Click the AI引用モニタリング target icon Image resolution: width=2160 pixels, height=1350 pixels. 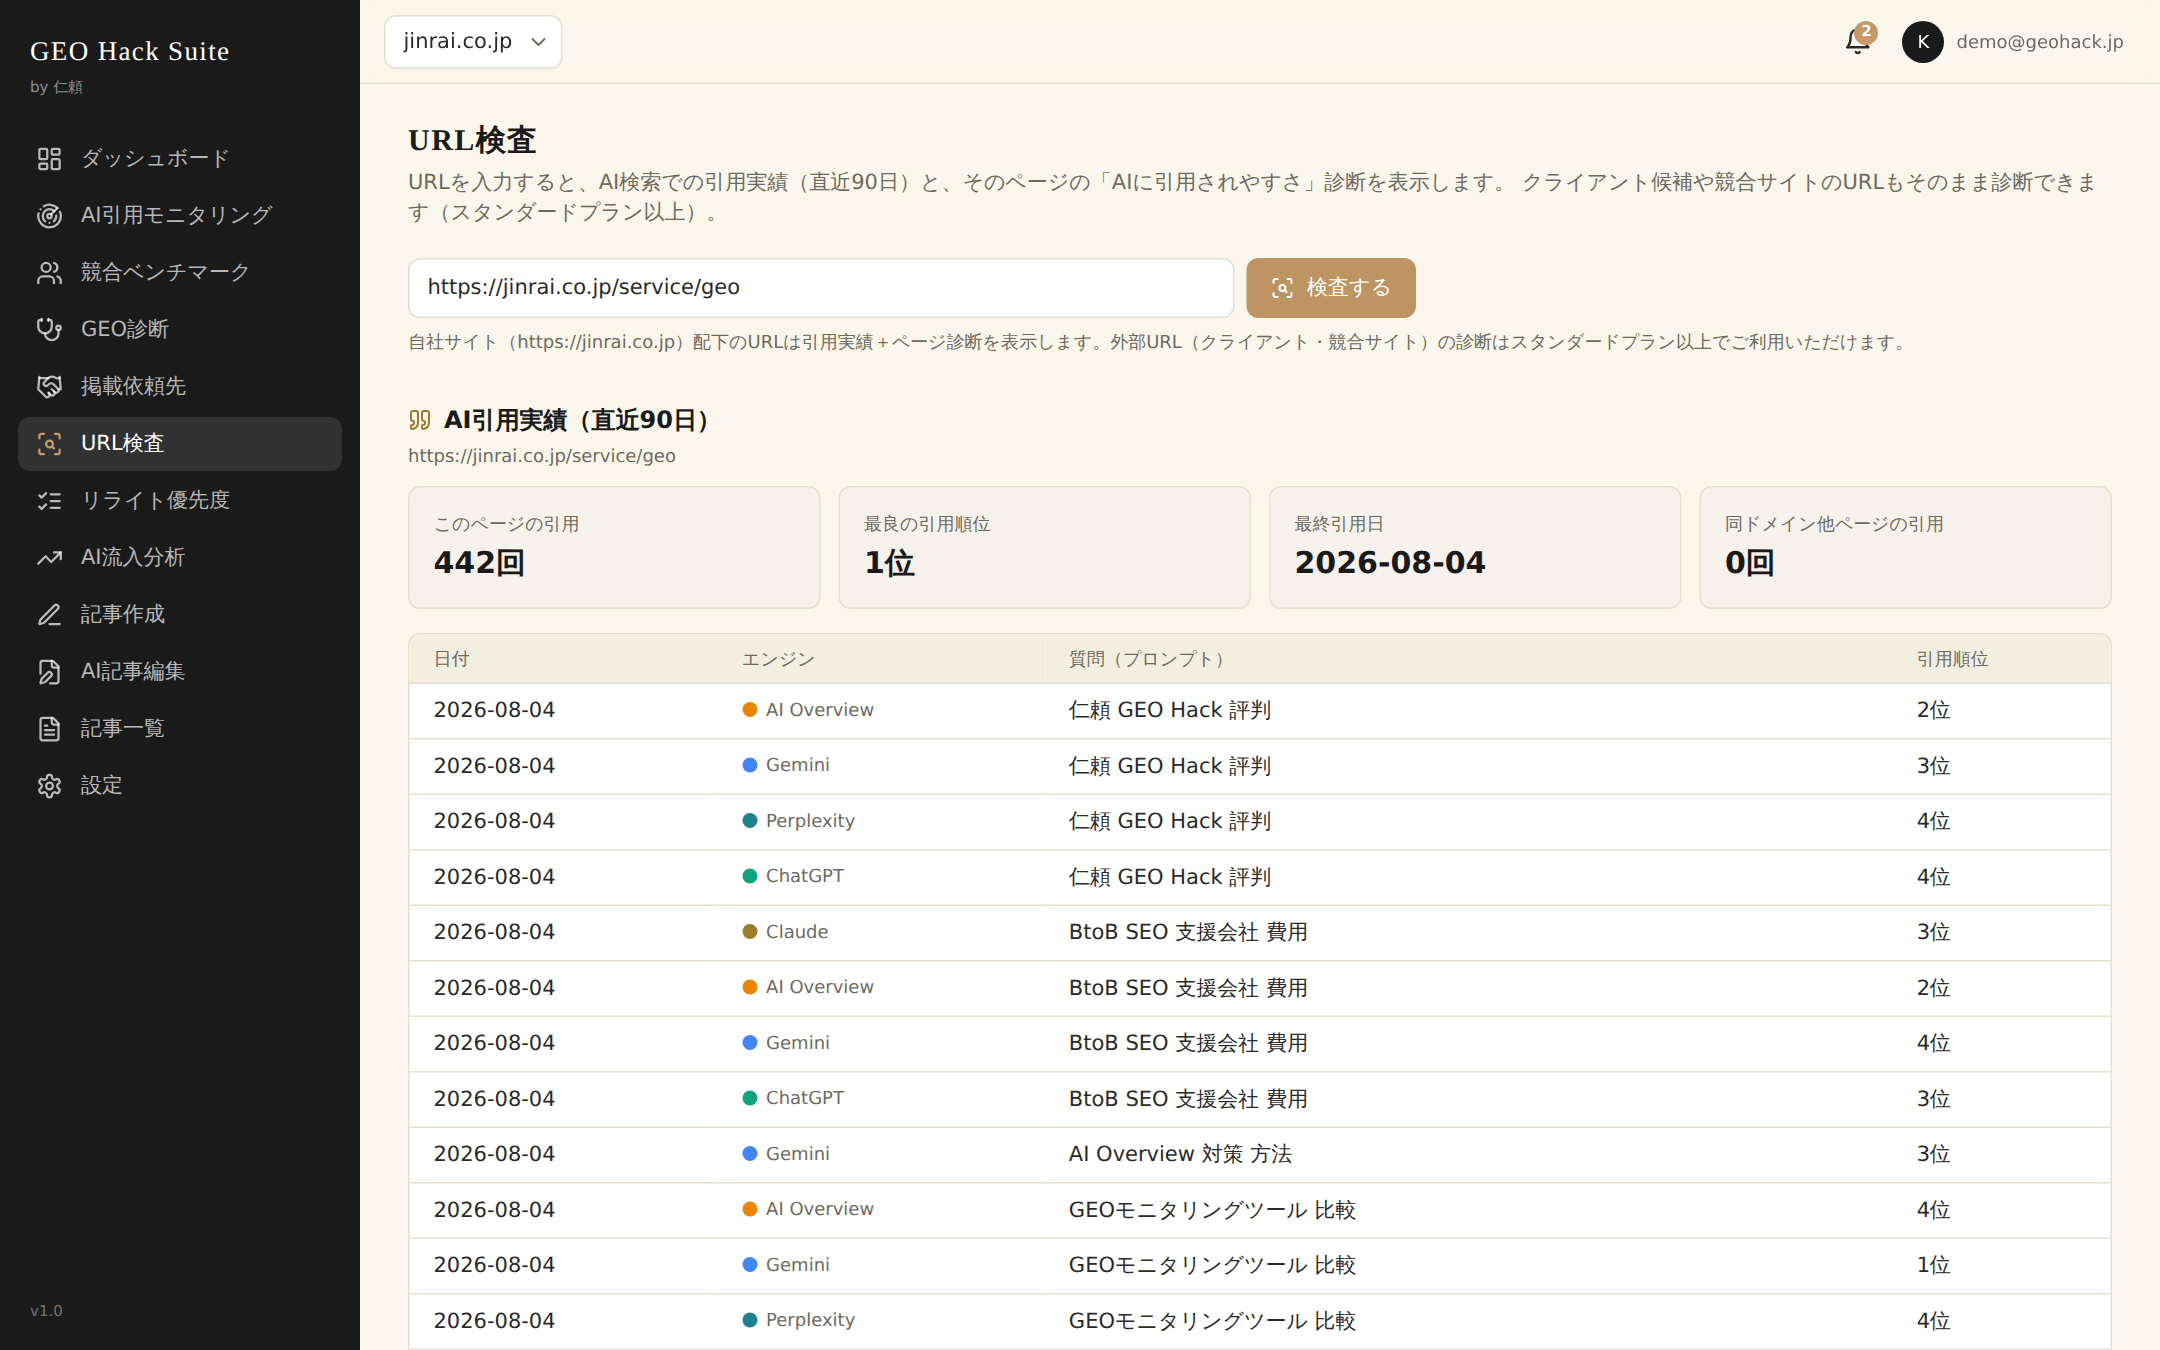pyautogui.click(x=49, y=216)
